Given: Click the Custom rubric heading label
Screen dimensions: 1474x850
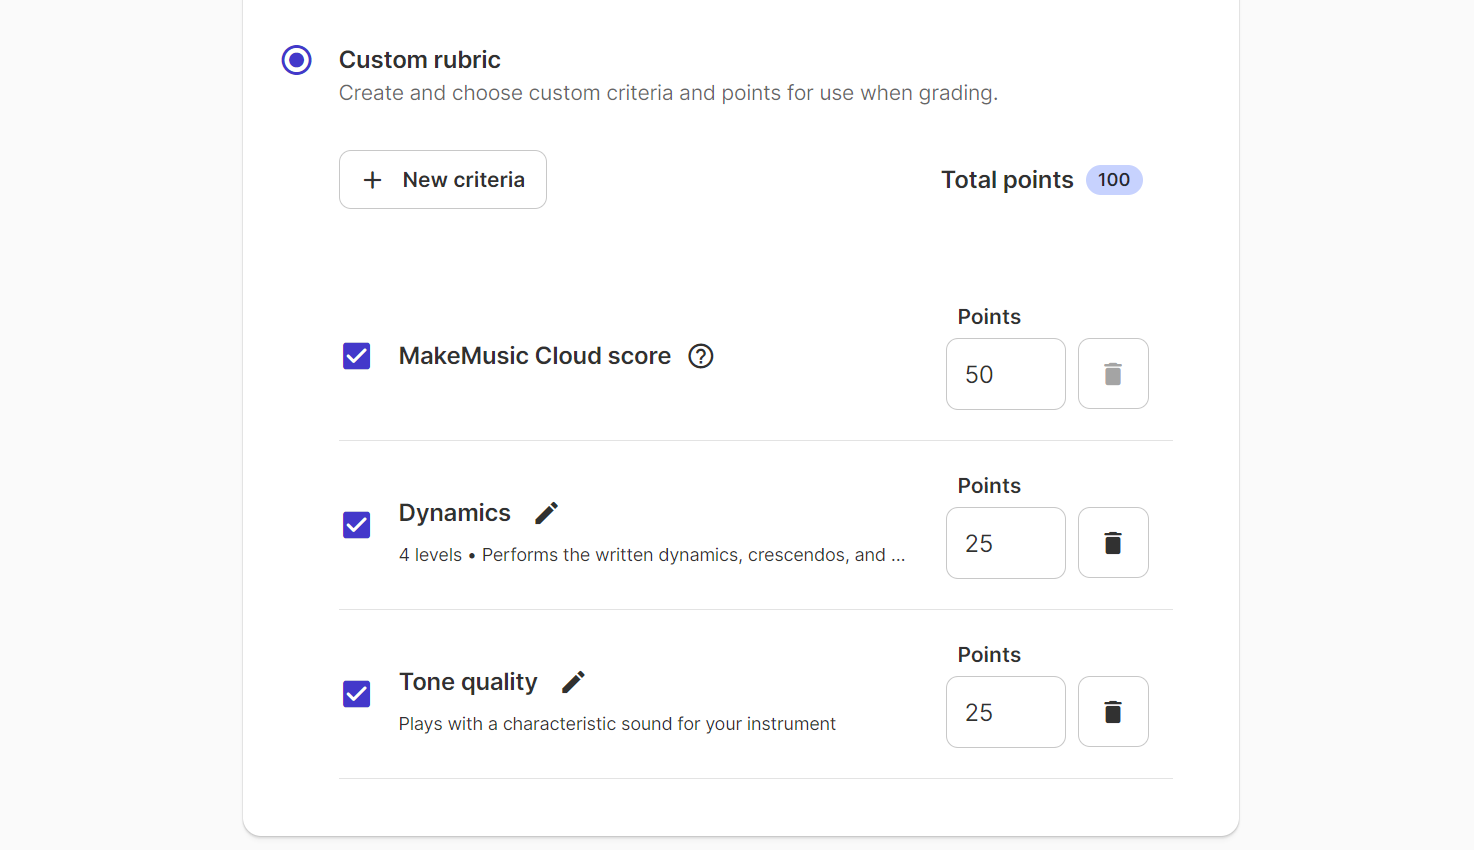Looking at the screenshot, I should pos(420,60).
